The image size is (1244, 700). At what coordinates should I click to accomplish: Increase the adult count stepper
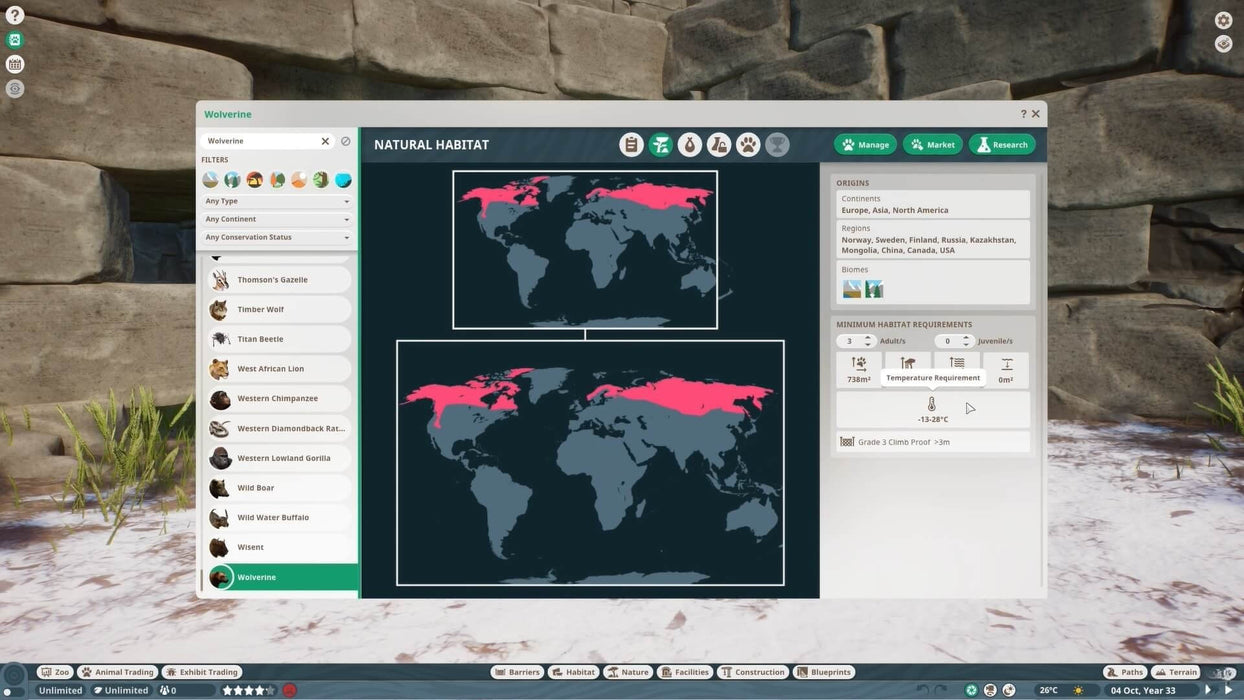click(x=868, y=338)
